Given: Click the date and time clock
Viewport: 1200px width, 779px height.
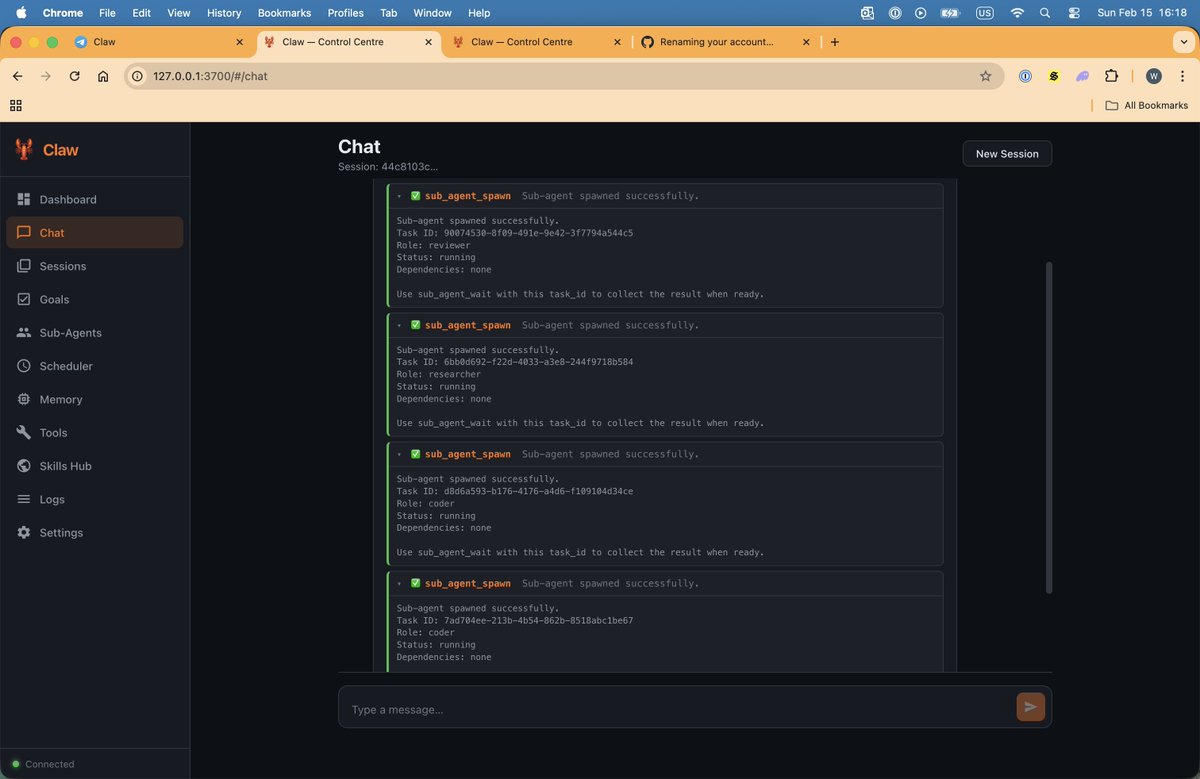Looking at the screenshot, I should coord(1141,13).
